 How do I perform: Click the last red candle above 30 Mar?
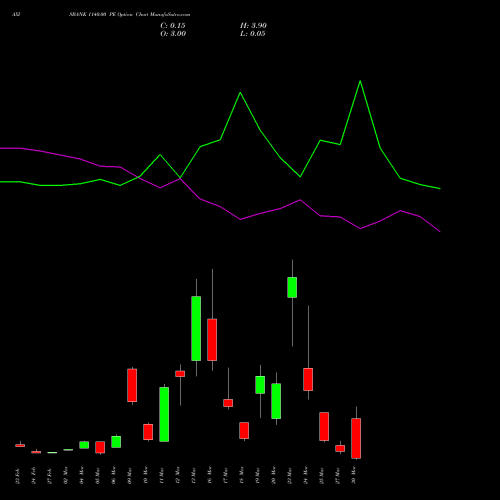pyautogui.click(x=356, y=438)
